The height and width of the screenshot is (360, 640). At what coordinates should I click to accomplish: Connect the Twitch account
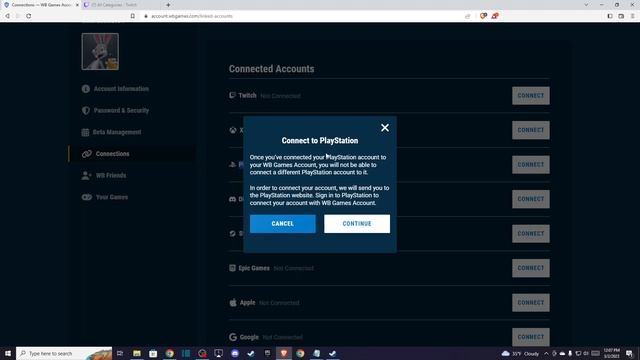click(x=531, y=96)
